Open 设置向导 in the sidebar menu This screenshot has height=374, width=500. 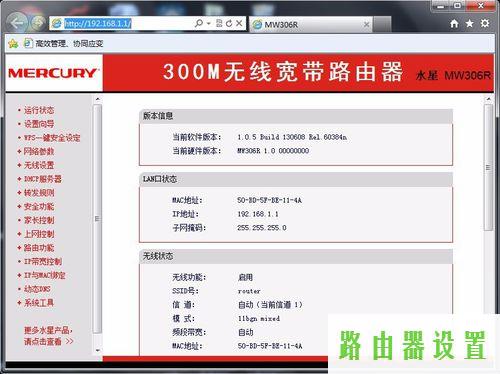coord(39,124)
